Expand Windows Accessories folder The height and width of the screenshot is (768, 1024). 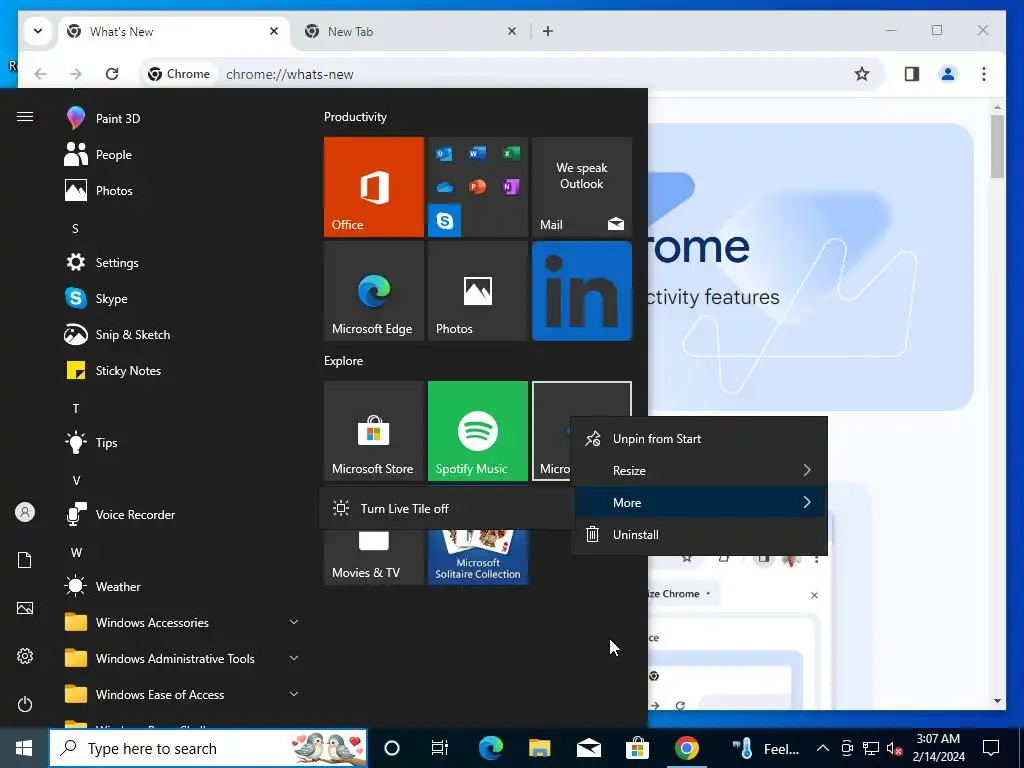[x=183, y=622]
